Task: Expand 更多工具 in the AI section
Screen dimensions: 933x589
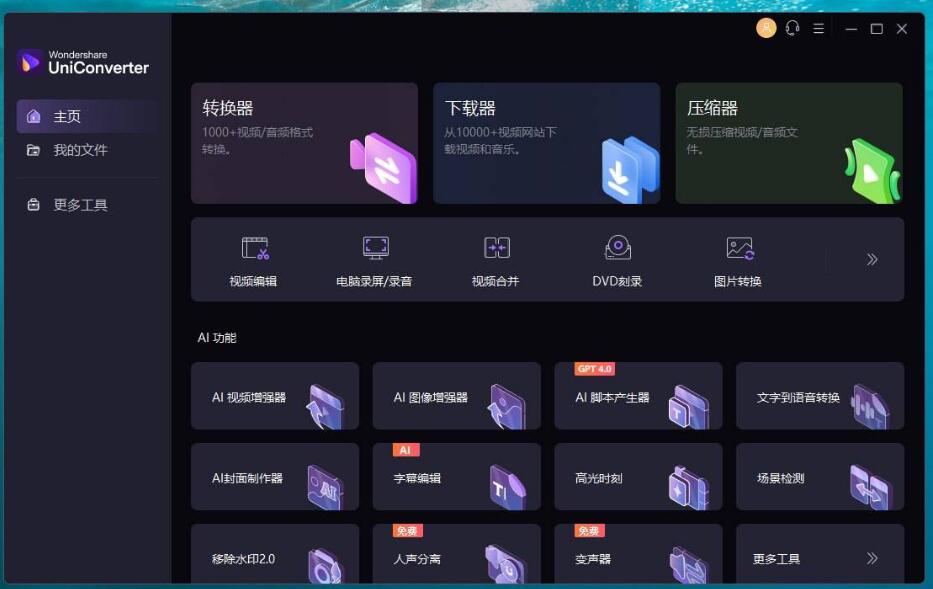Action: (x=819, y=557)
